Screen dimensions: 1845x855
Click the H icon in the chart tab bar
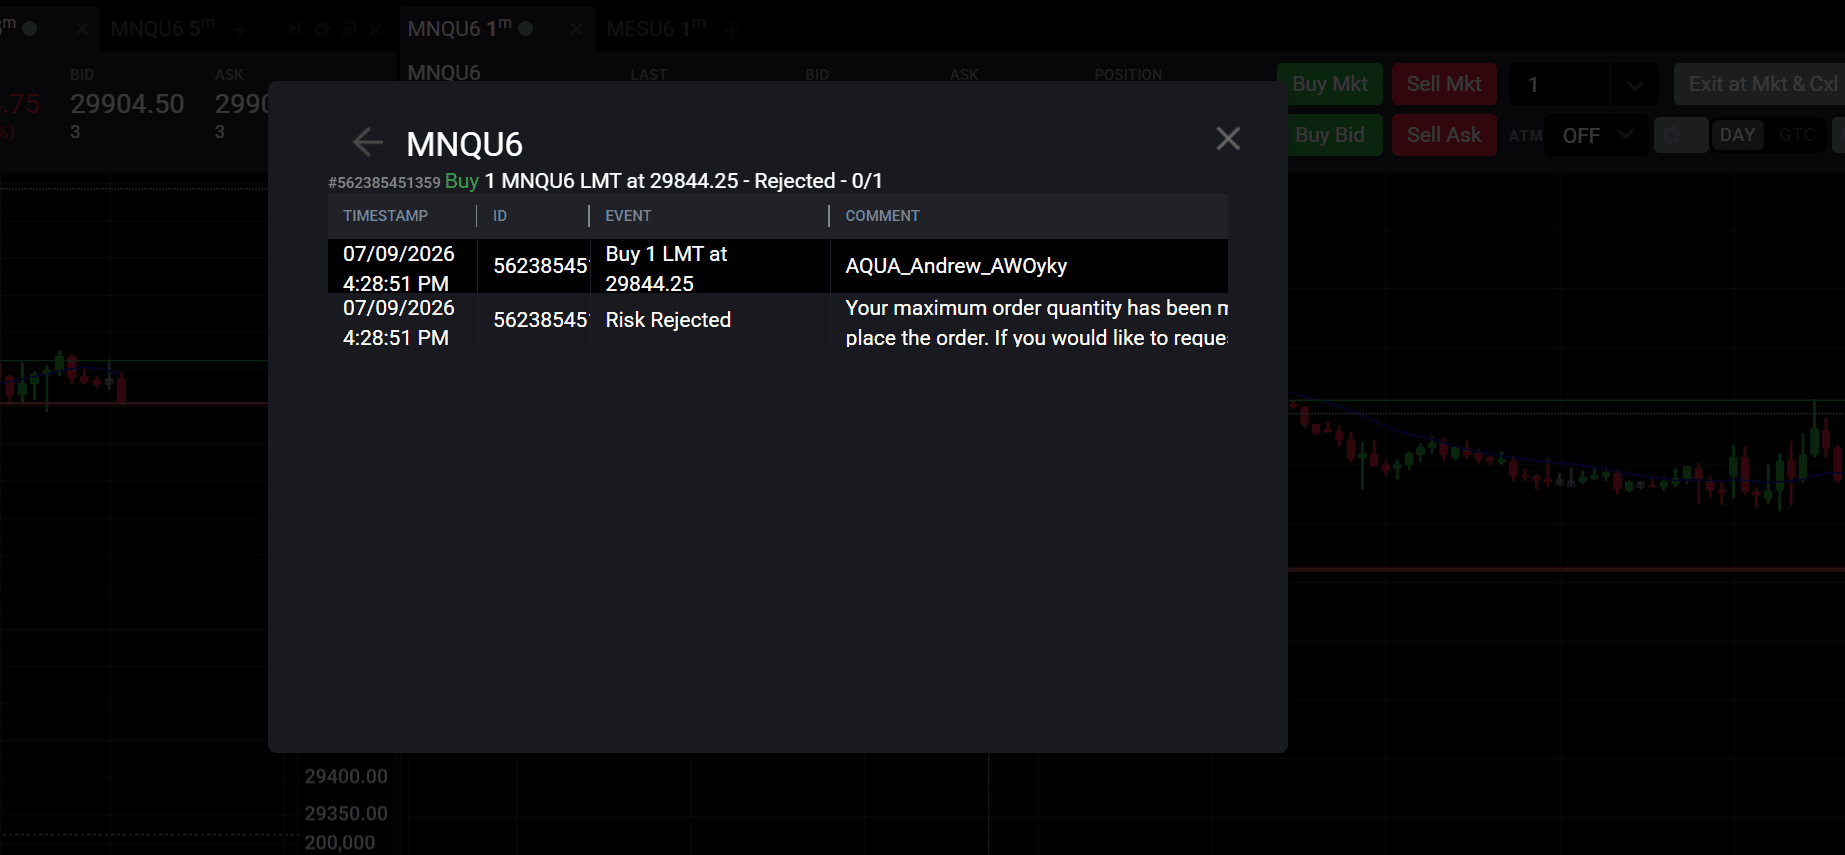point(294,30)
